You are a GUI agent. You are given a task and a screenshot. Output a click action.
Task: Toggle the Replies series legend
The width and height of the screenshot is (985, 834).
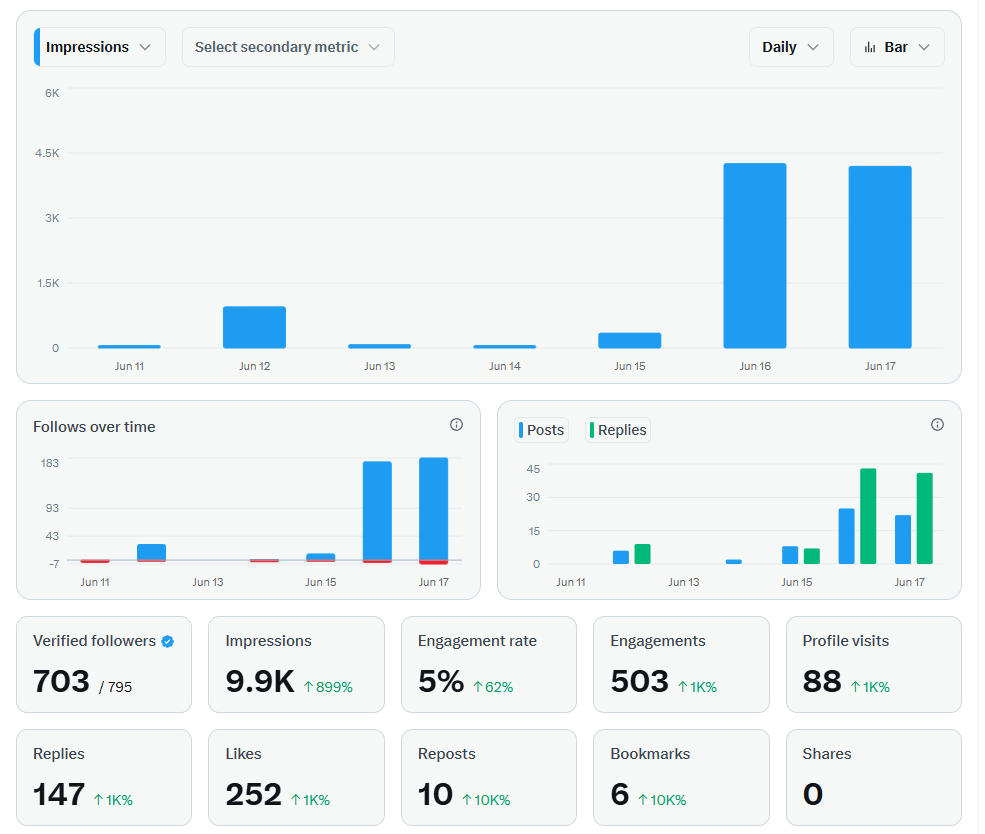pyautogui.click(x=618, y=430)
